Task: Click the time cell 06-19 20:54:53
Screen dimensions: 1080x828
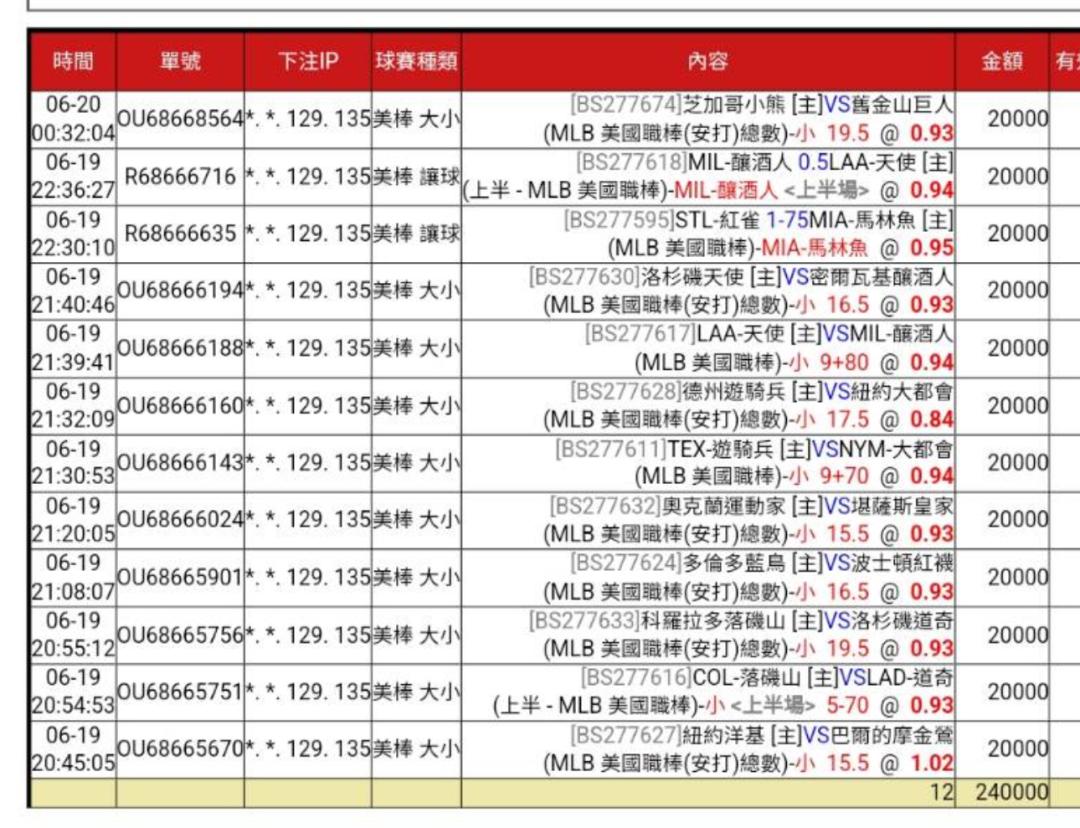Action: (73, 692)
